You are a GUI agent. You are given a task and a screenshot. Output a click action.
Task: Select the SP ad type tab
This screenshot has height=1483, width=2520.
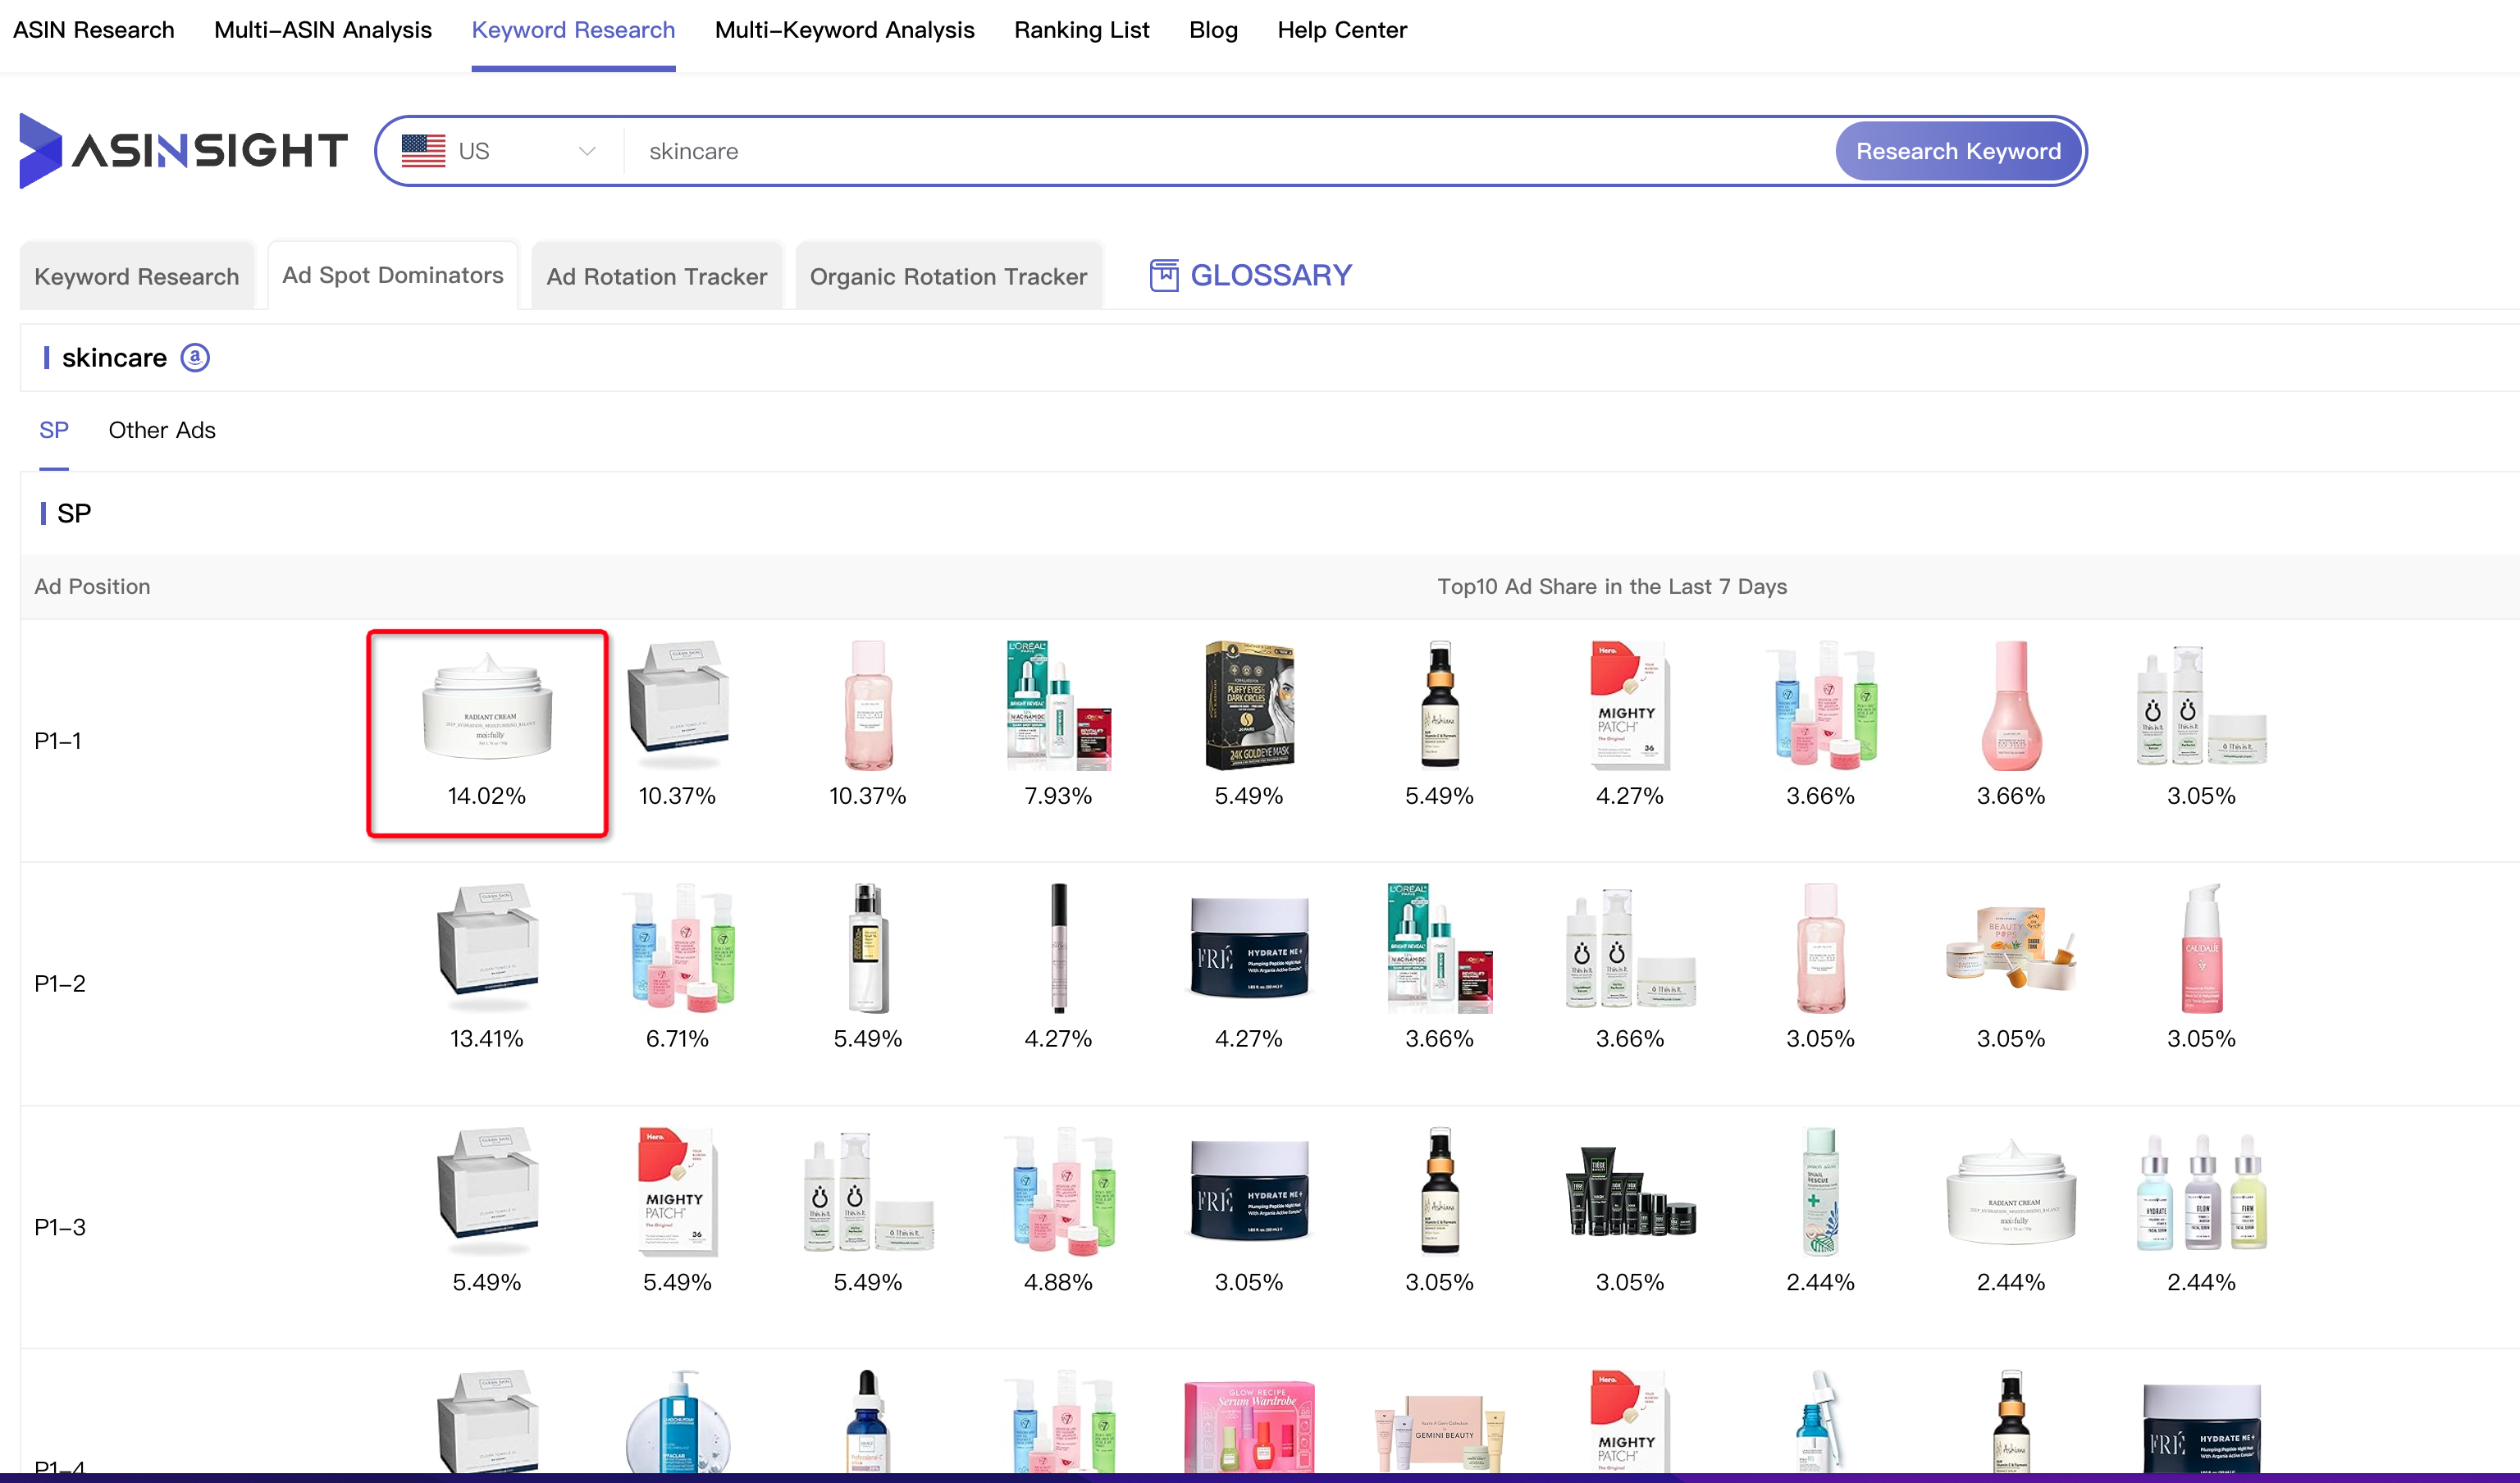pos(54,430)
